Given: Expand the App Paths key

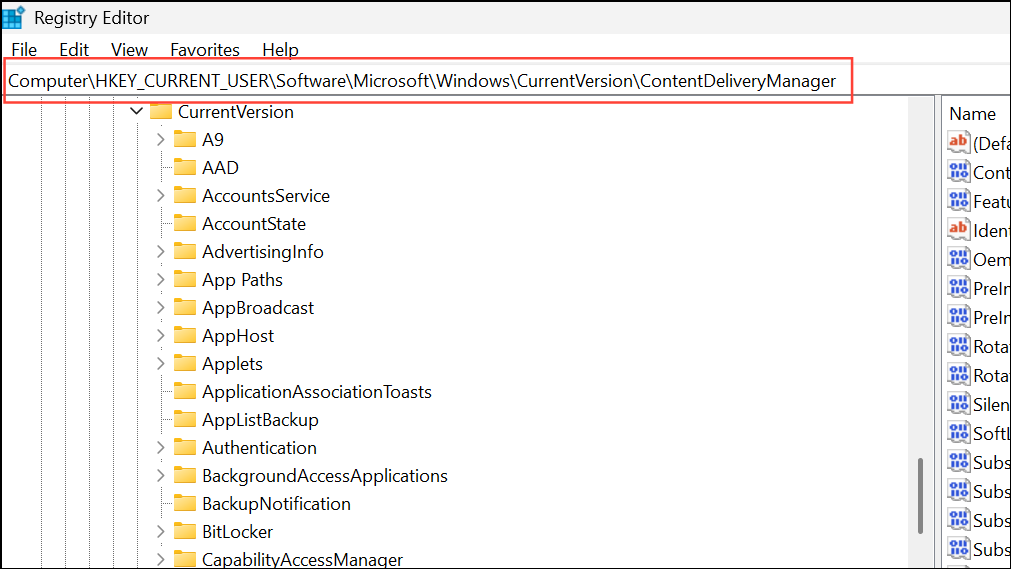Looking at the screenshot, I should (161, 279).
